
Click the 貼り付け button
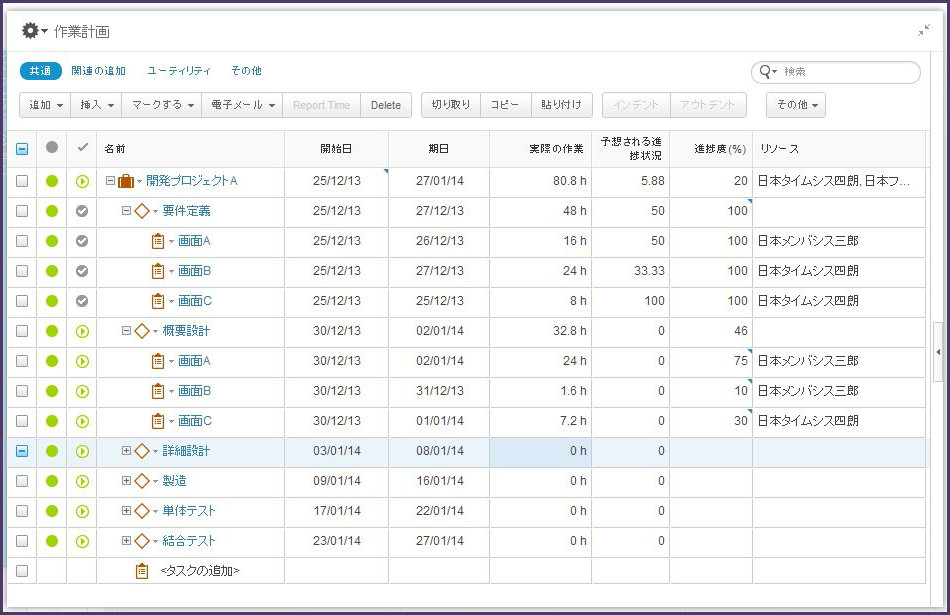pyautogui.click(x=562, y=105)
